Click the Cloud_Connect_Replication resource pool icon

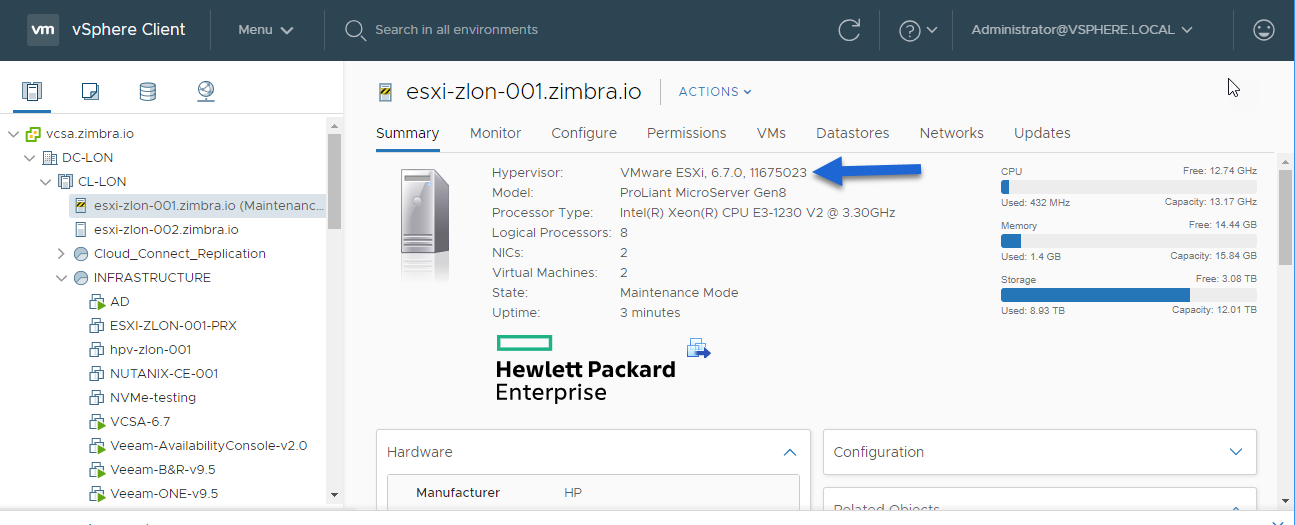coord(82,254)
